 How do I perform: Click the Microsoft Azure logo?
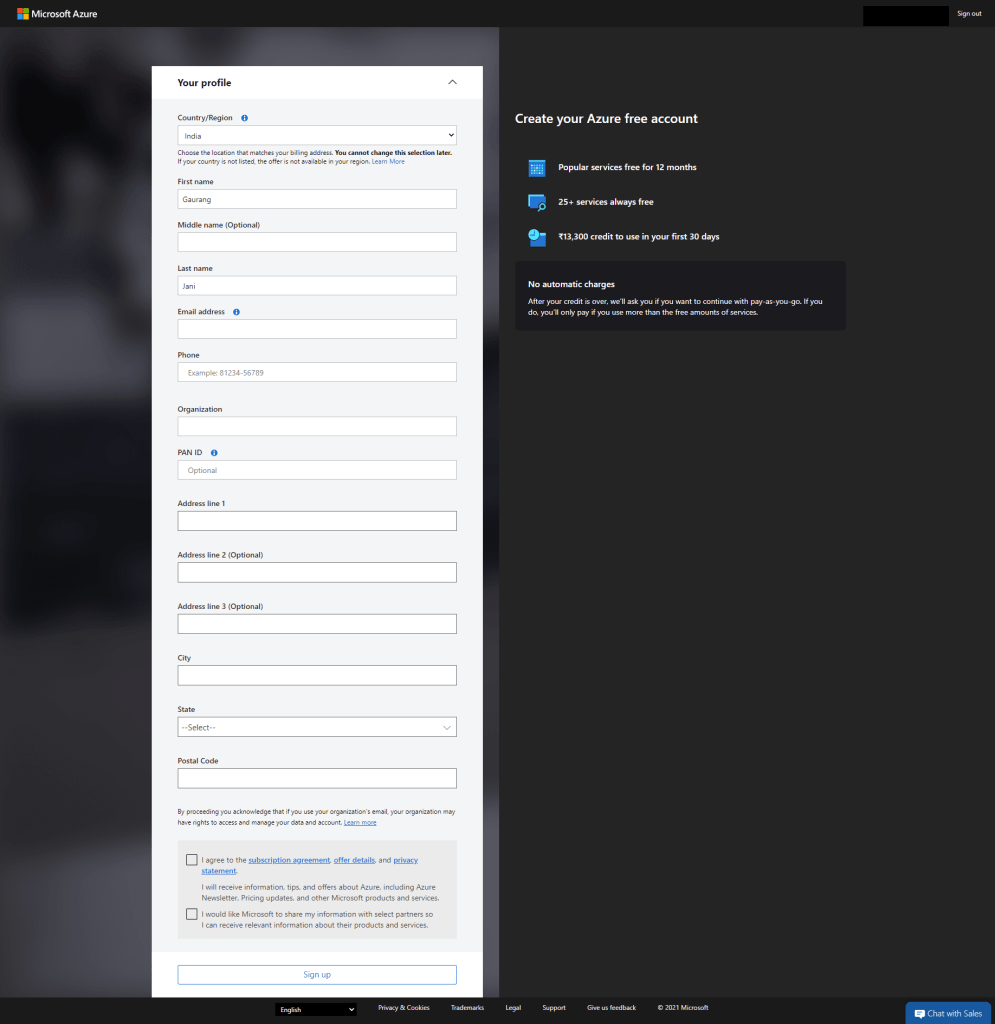(x=57, y=14)
